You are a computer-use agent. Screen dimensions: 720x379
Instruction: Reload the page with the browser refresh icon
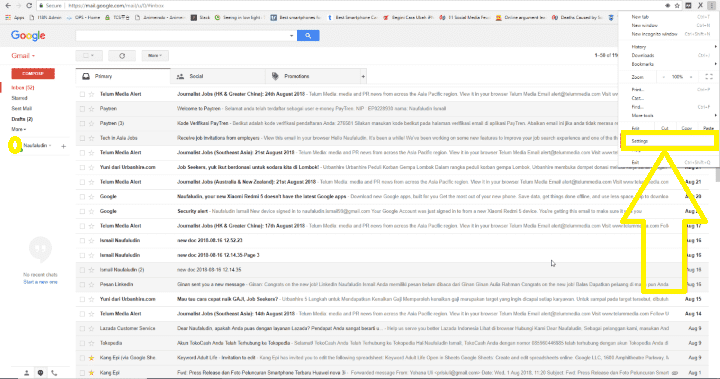29,6
